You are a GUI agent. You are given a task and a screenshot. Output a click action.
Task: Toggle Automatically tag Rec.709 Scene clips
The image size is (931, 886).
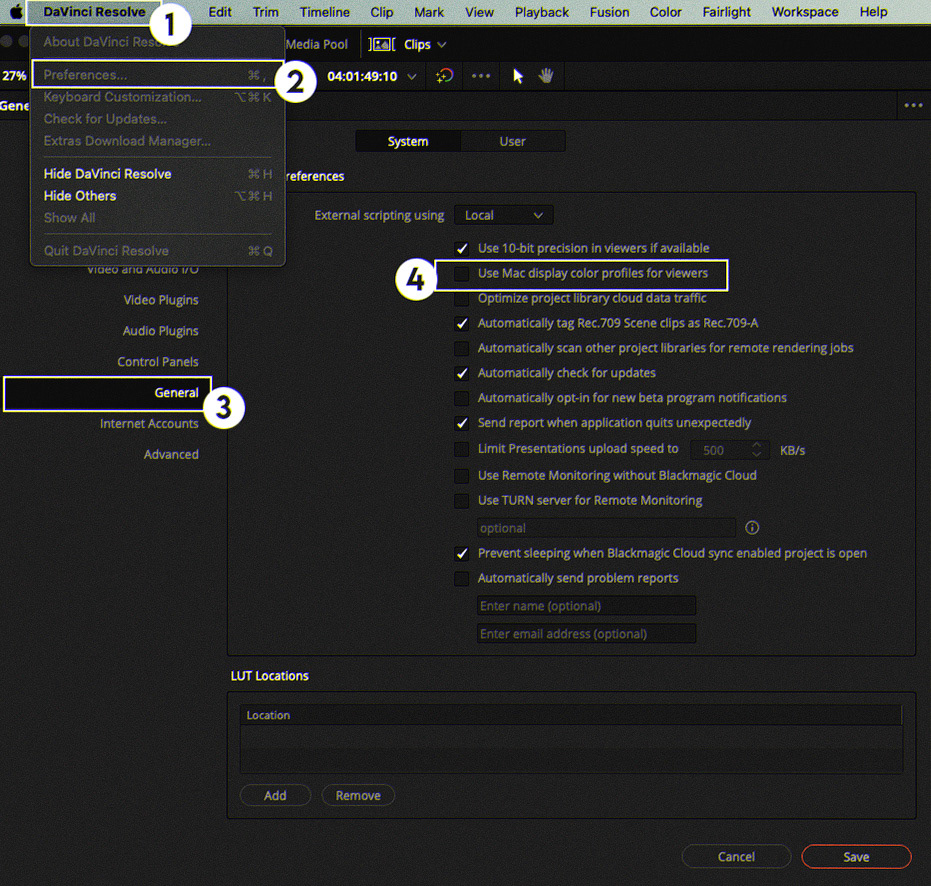[x=461, y=324]
